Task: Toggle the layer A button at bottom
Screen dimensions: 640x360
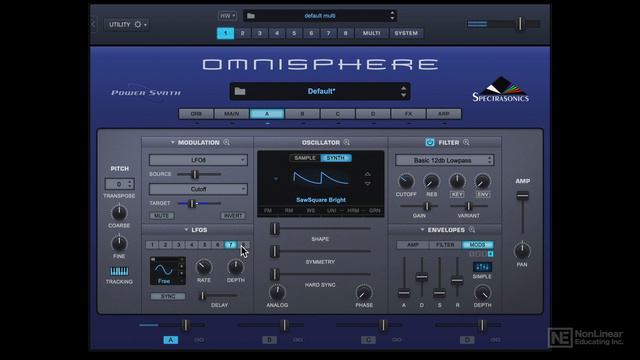Action: click(171, 340)
